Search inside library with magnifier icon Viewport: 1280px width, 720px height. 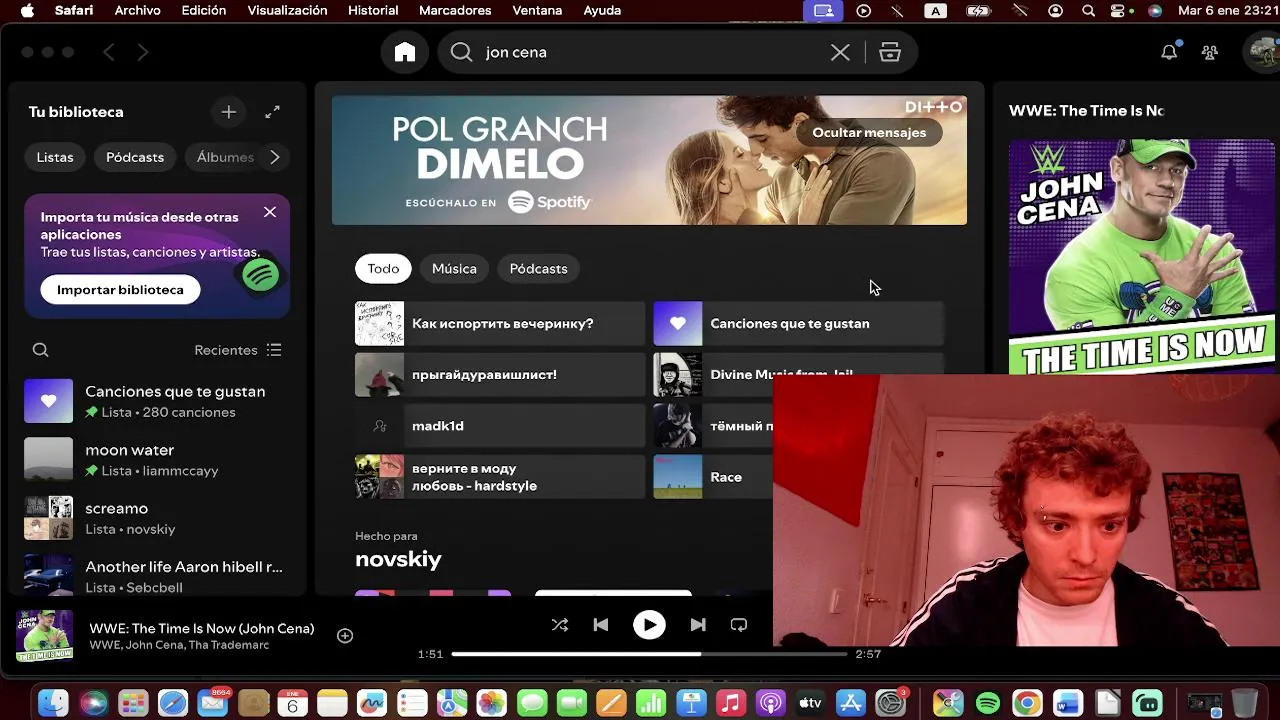[40, 350]
